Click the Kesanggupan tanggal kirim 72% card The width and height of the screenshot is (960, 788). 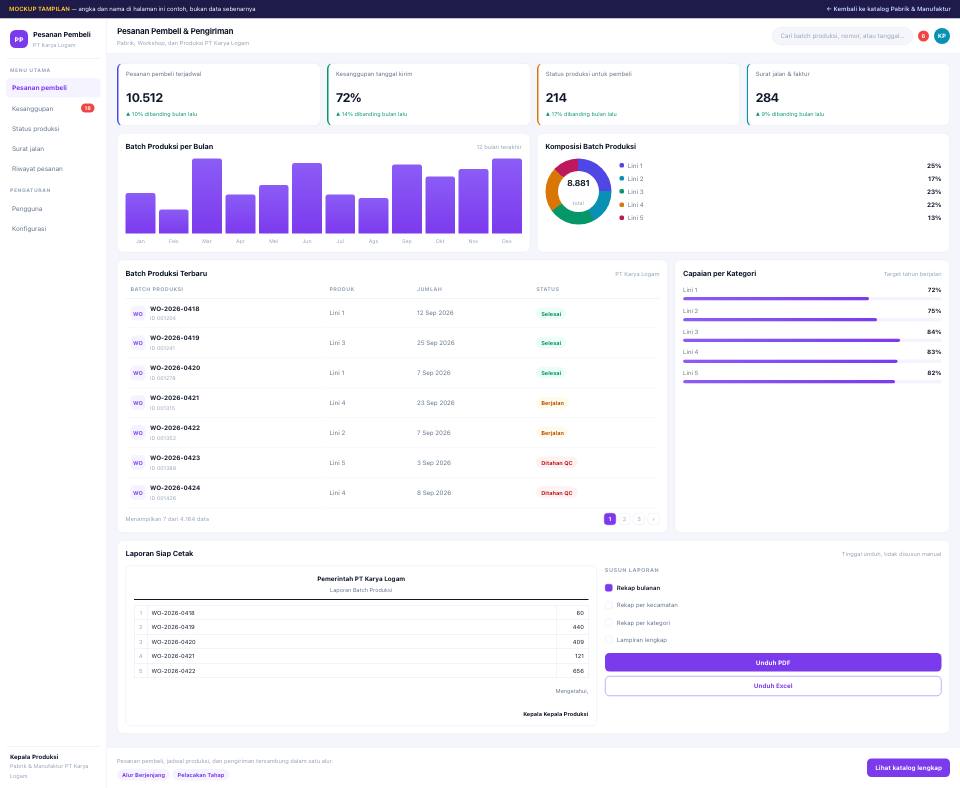(x=429, y=94)
